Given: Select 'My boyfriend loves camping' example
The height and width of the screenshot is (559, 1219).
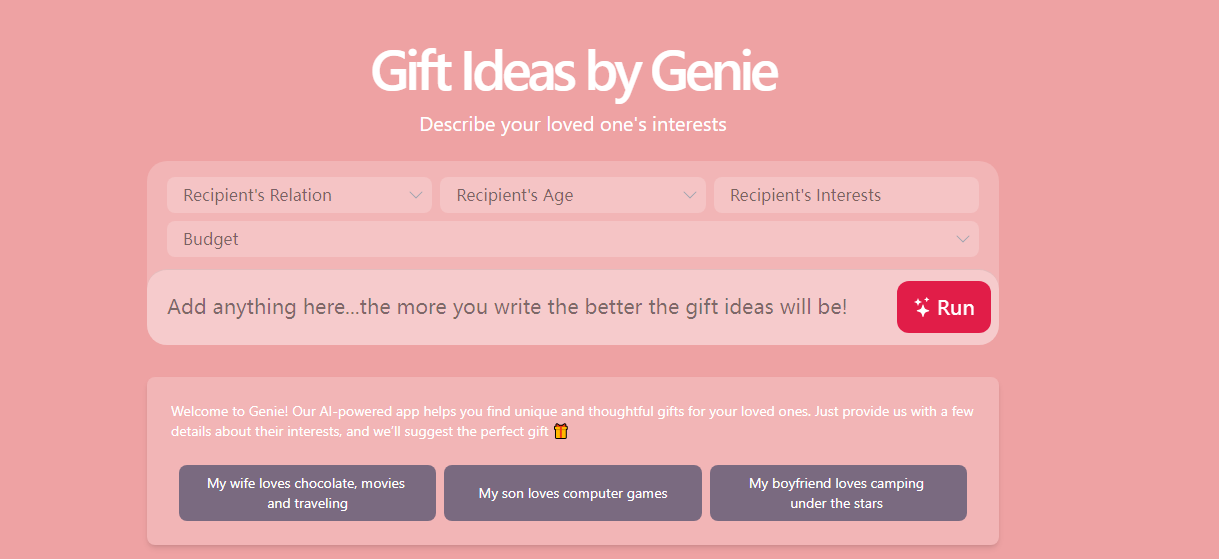Looking at the screenshot, I should point(838,493).
